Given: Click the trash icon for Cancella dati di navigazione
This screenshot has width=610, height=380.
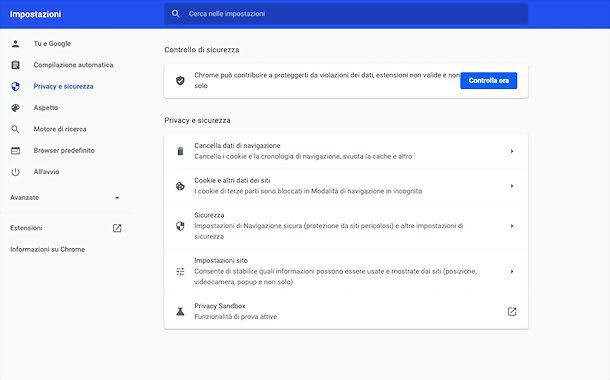Looking at the screenshot, I should (x=180, y=151).
